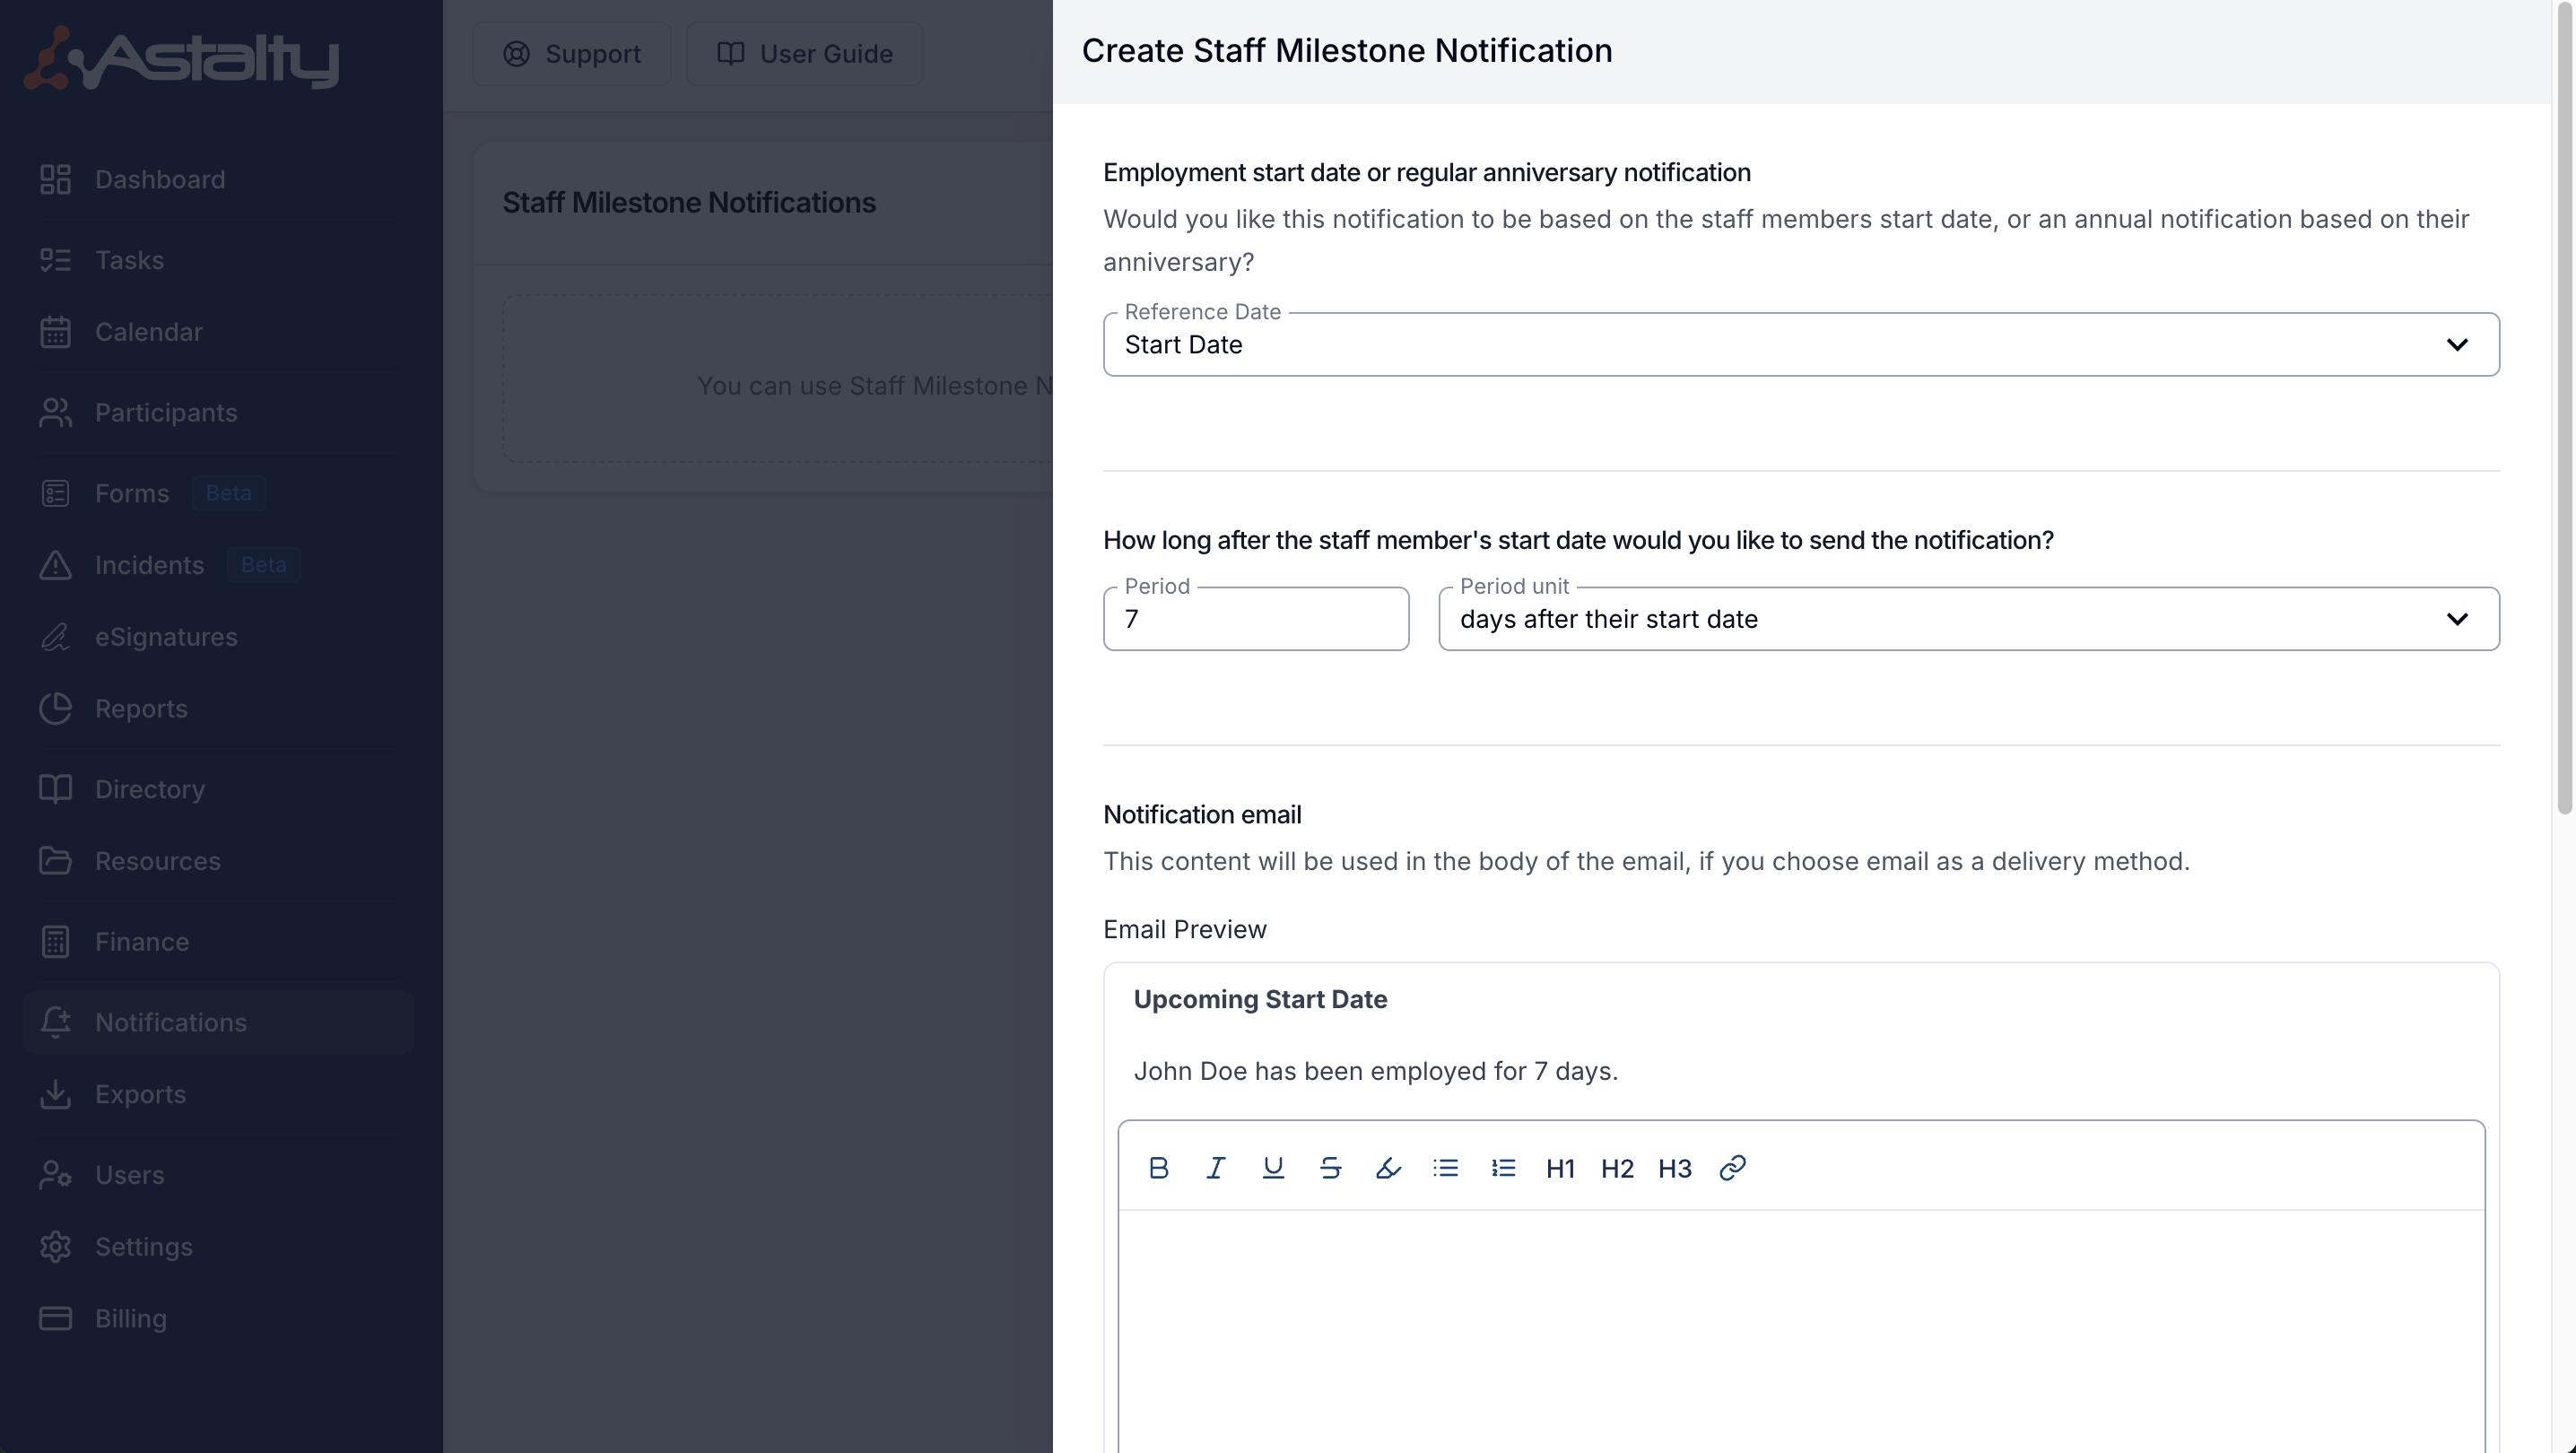Apply H1 heading style
Image resolution: width=2576 pixels, height=1453 pixels.
pyautogui.click(x=1560, y=1168)
